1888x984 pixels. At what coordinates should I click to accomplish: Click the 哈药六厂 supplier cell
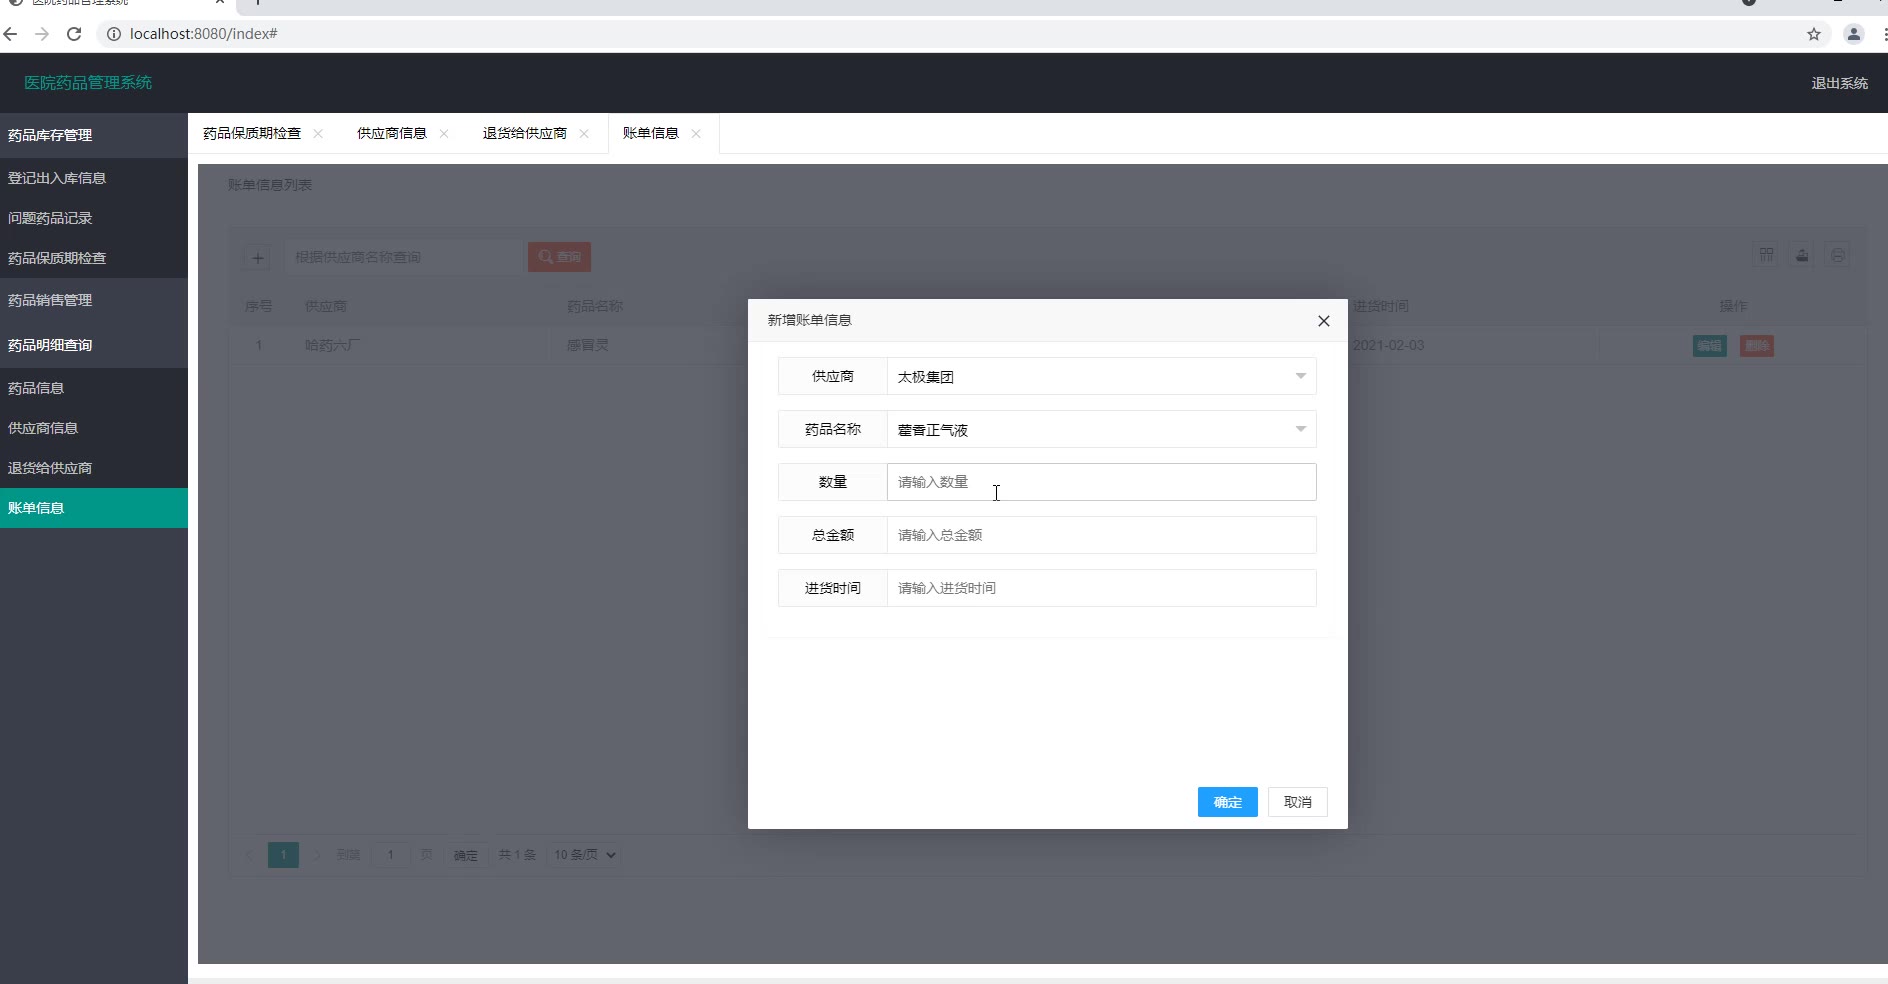333,345
